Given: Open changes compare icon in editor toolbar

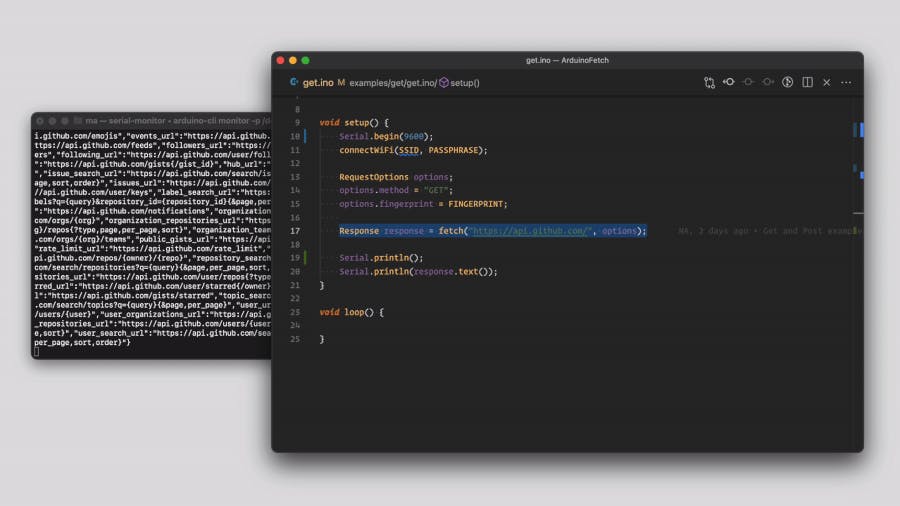Looking at the screenshot, I should pyautogui.click(x=709, y=83).
